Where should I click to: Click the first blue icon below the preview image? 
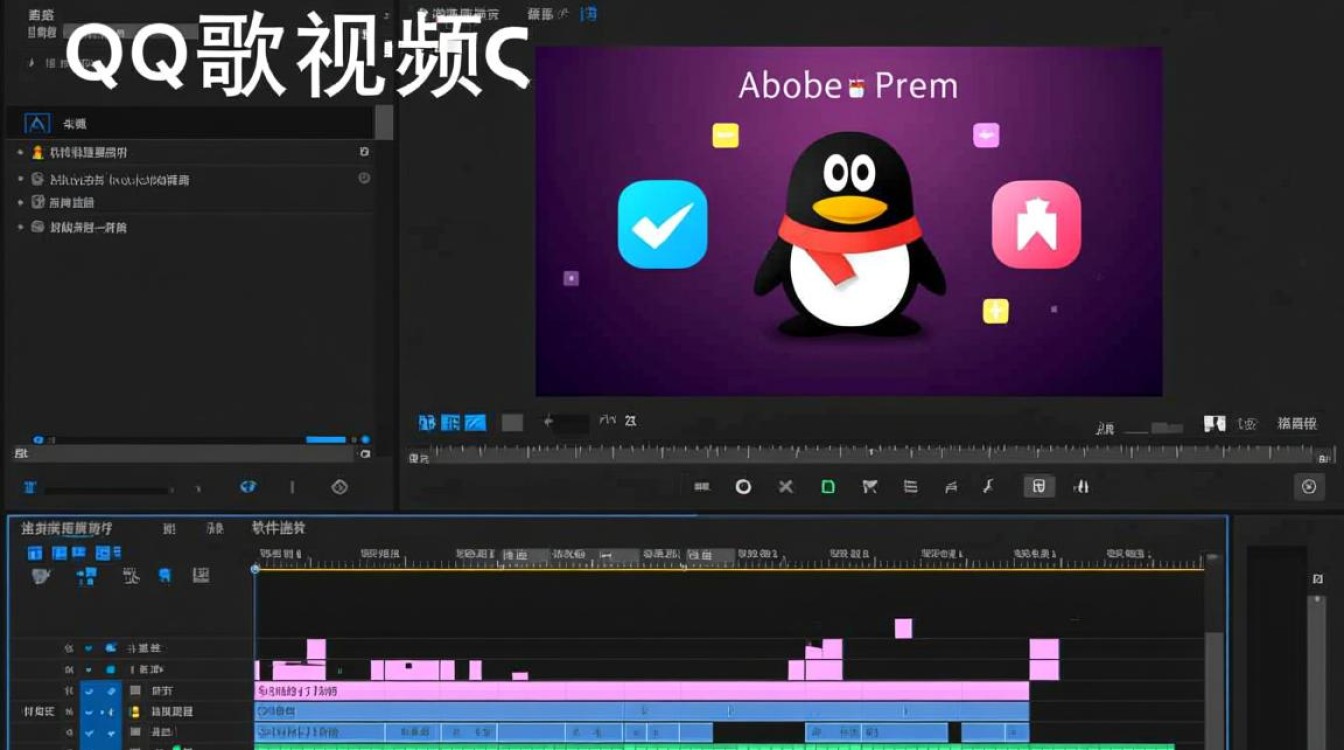427,423
